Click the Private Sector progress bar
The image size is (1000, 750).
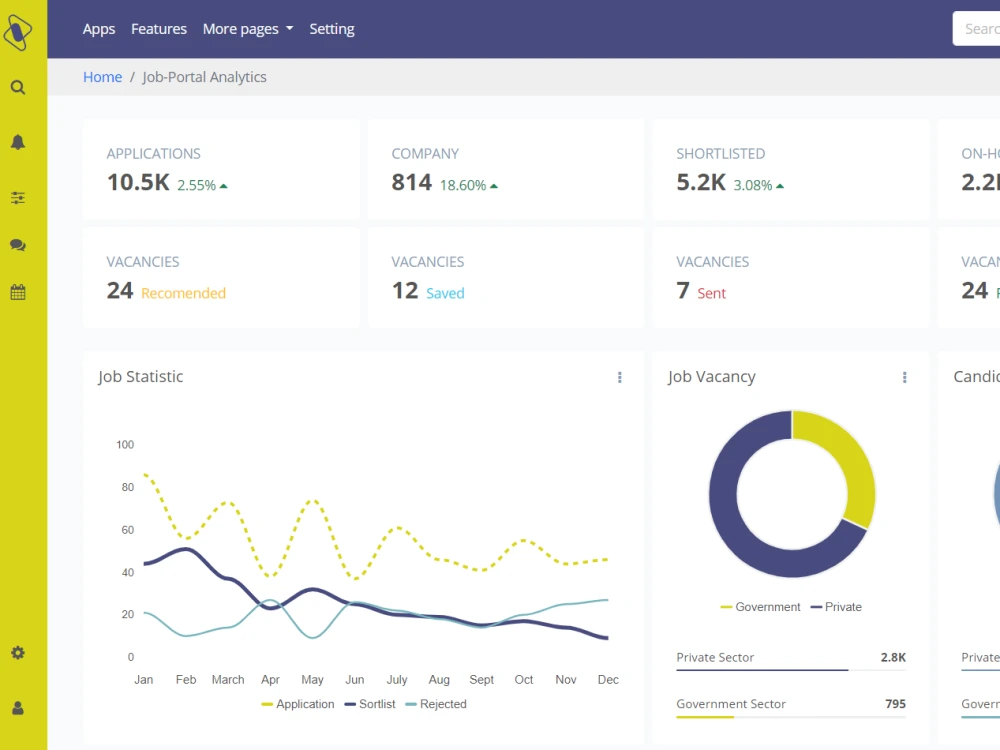pos(791,670)
